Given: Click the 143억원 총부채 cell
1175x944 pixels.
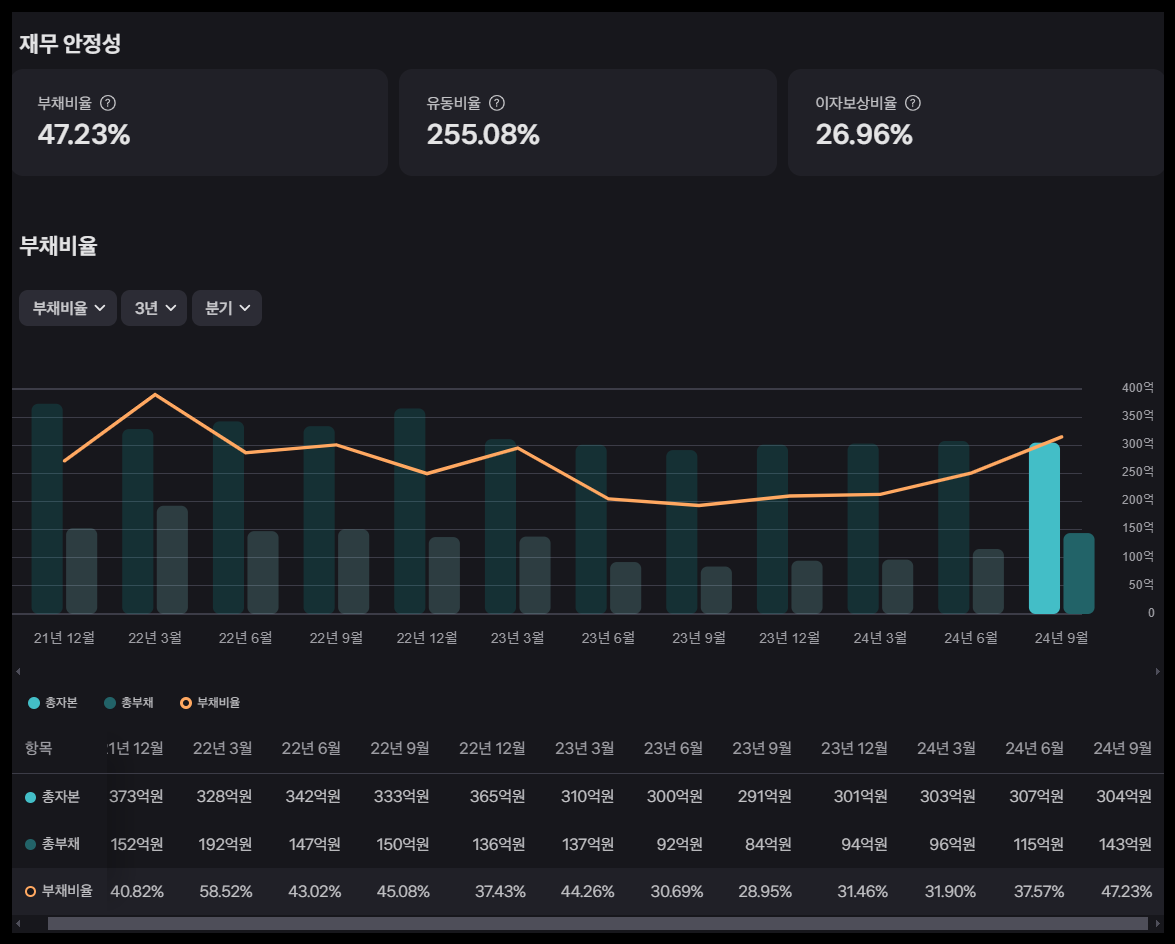Looking at the screenshot, I should 1126,844.
